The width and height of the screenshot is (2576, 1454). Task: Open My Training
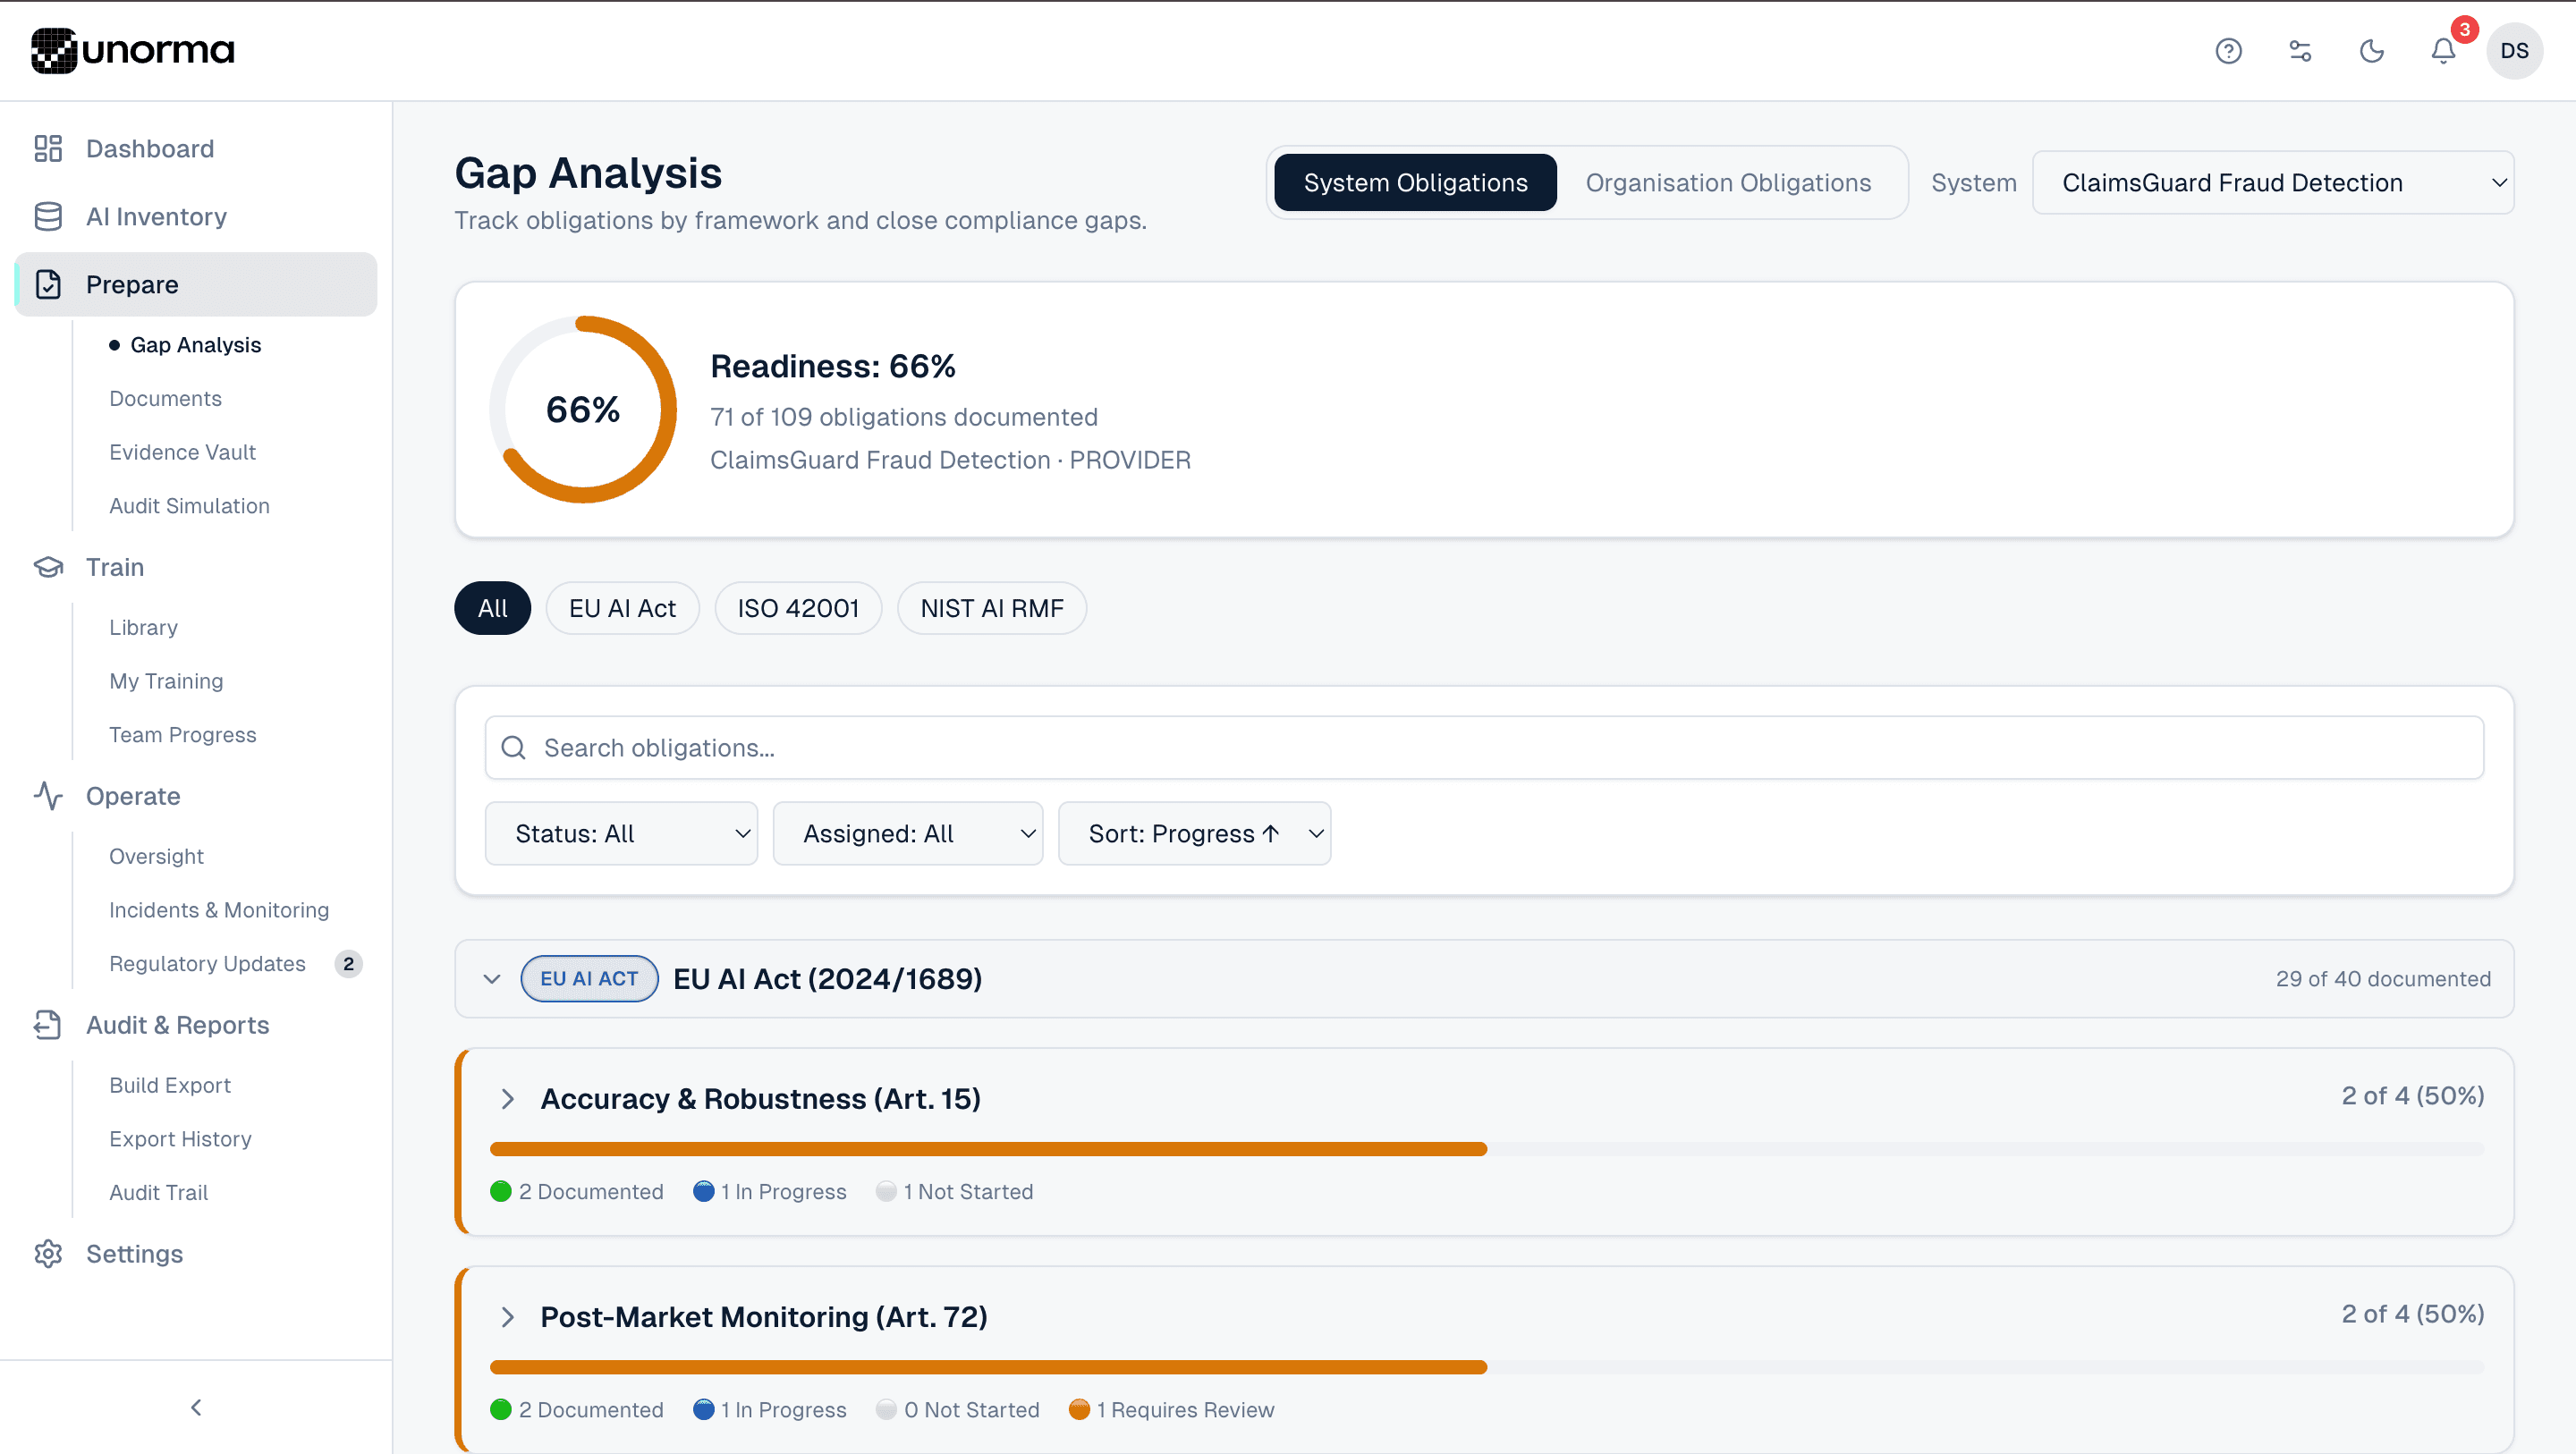click(166, 681)
